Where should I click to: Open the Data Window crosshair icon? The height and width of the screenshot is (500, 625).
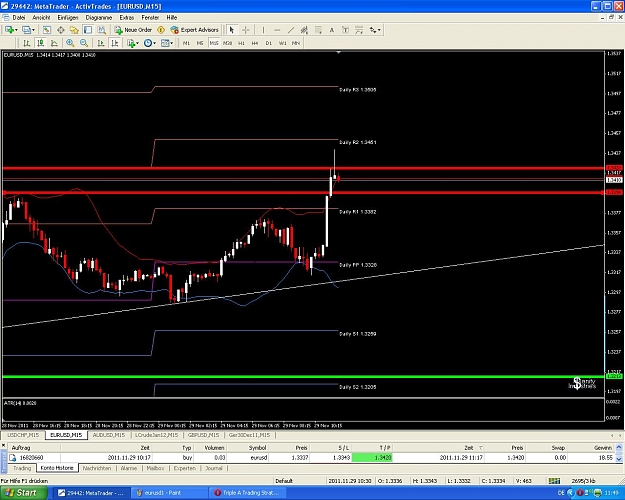tap(61, 30)
